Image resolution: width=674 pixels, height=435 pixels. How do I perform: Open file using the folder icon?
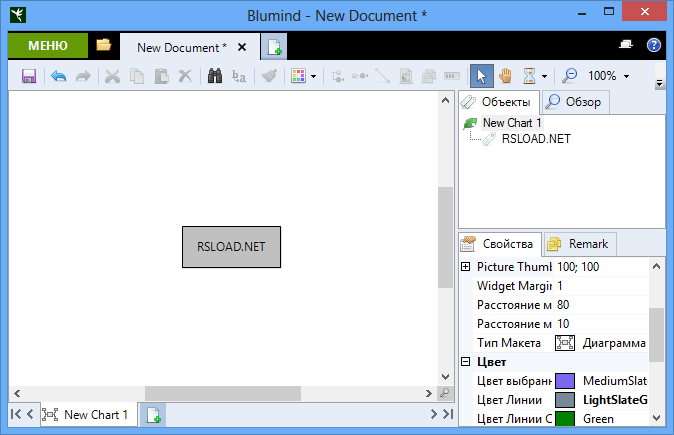tap(104, 45)
